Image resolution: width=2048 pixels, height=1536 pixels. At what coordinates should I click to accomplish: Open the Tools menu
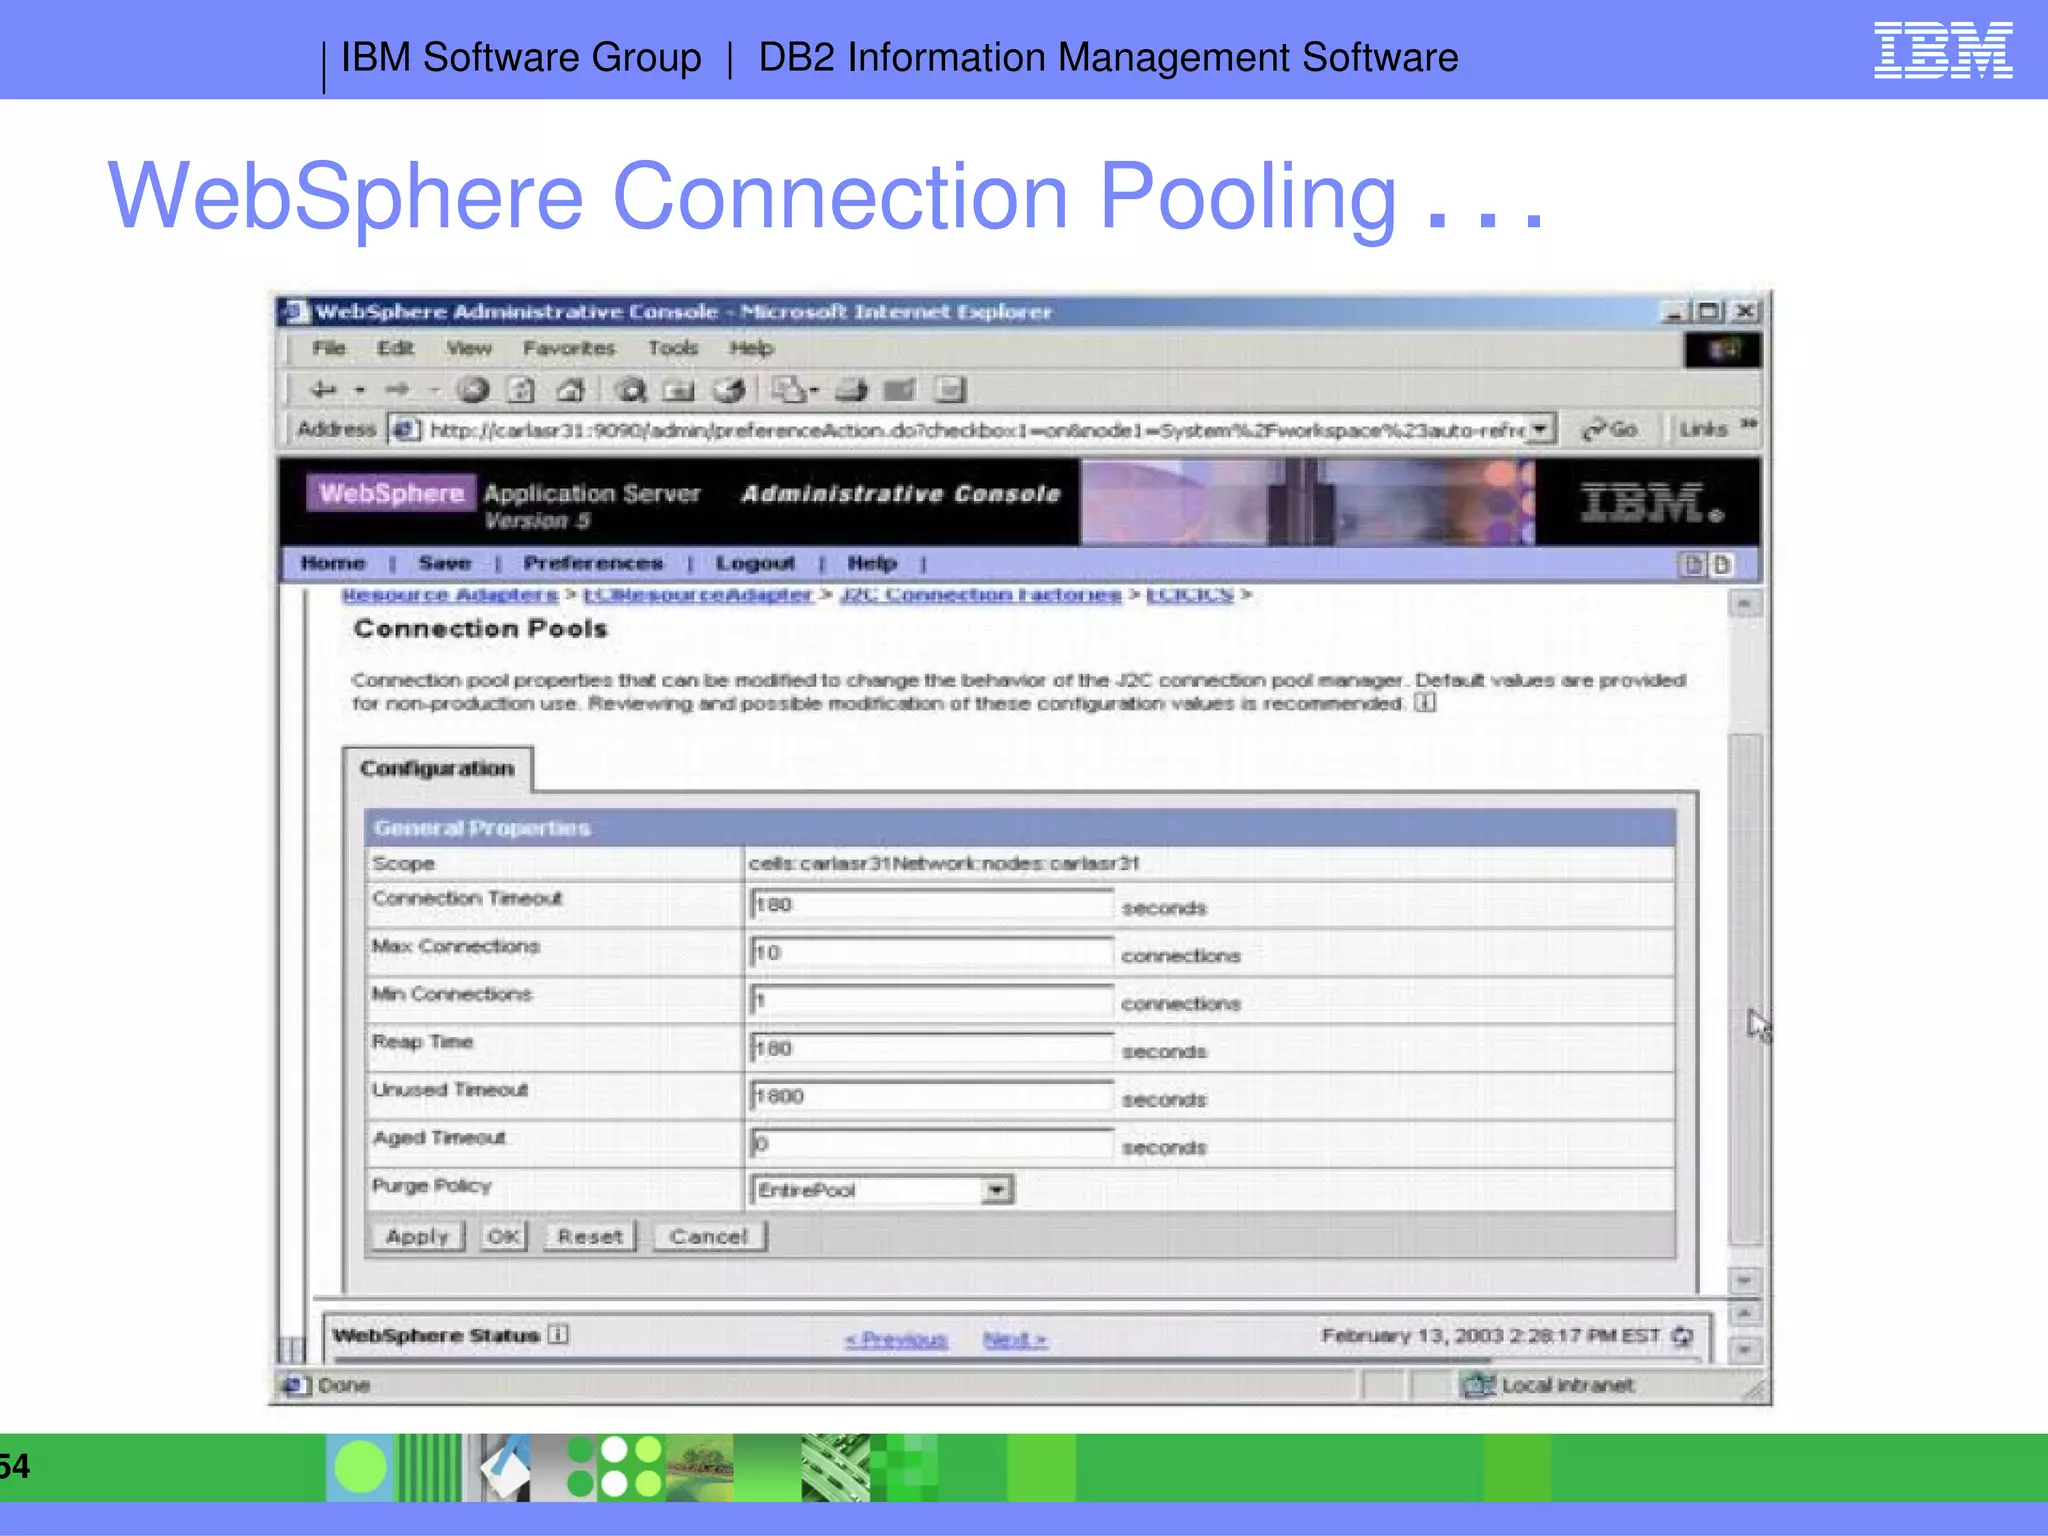(672, 348)
